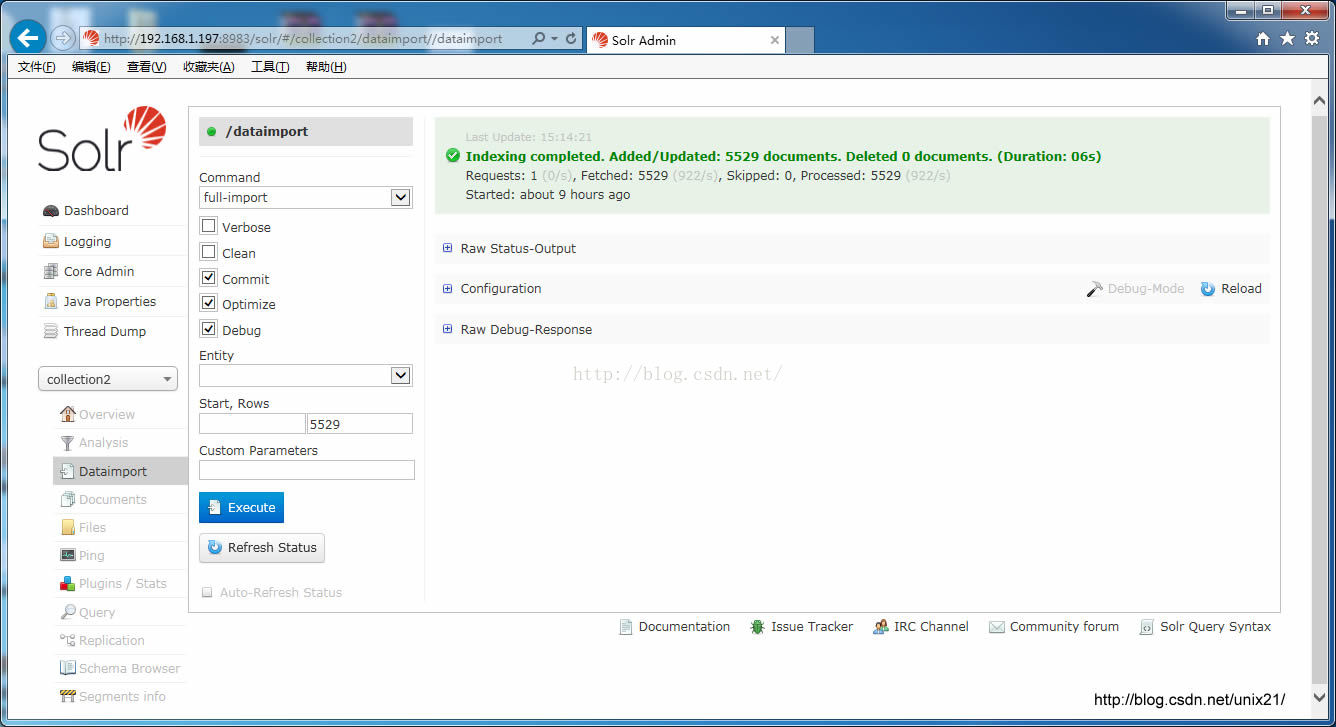The height and width of the screenshot is (727, 1336).
Task: Click the Java Properties icon
Action: pos(51,301)
